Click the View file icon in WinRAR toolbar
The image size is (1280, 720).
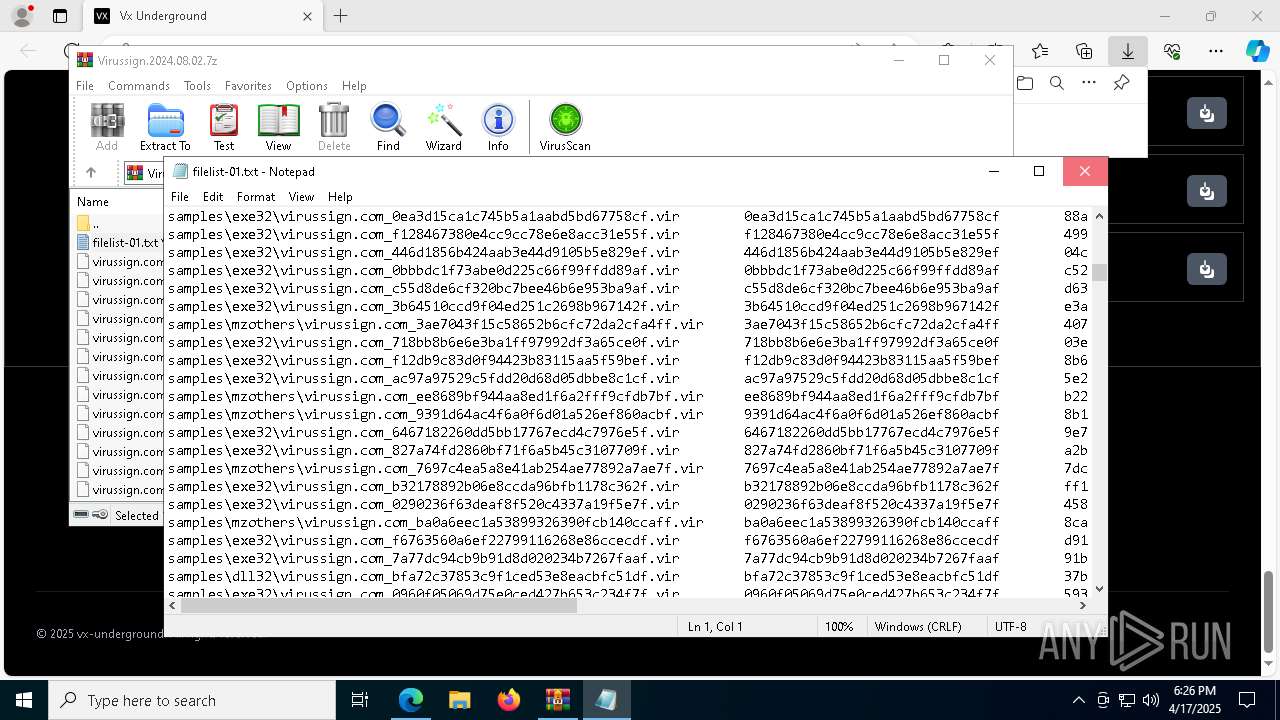click(x=278, y=127)
